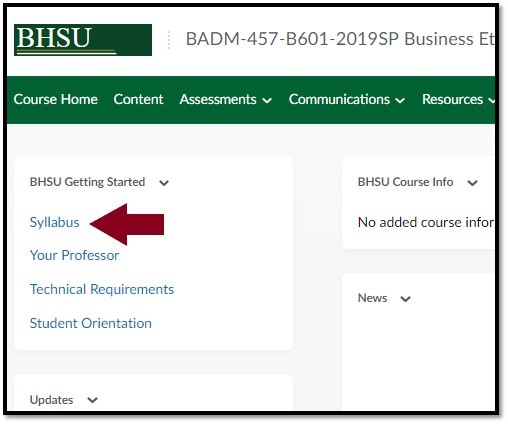Click the BHSU logo
Image resolution: width=508 pixels, height=424 pixels.
[x=83, y=40]
